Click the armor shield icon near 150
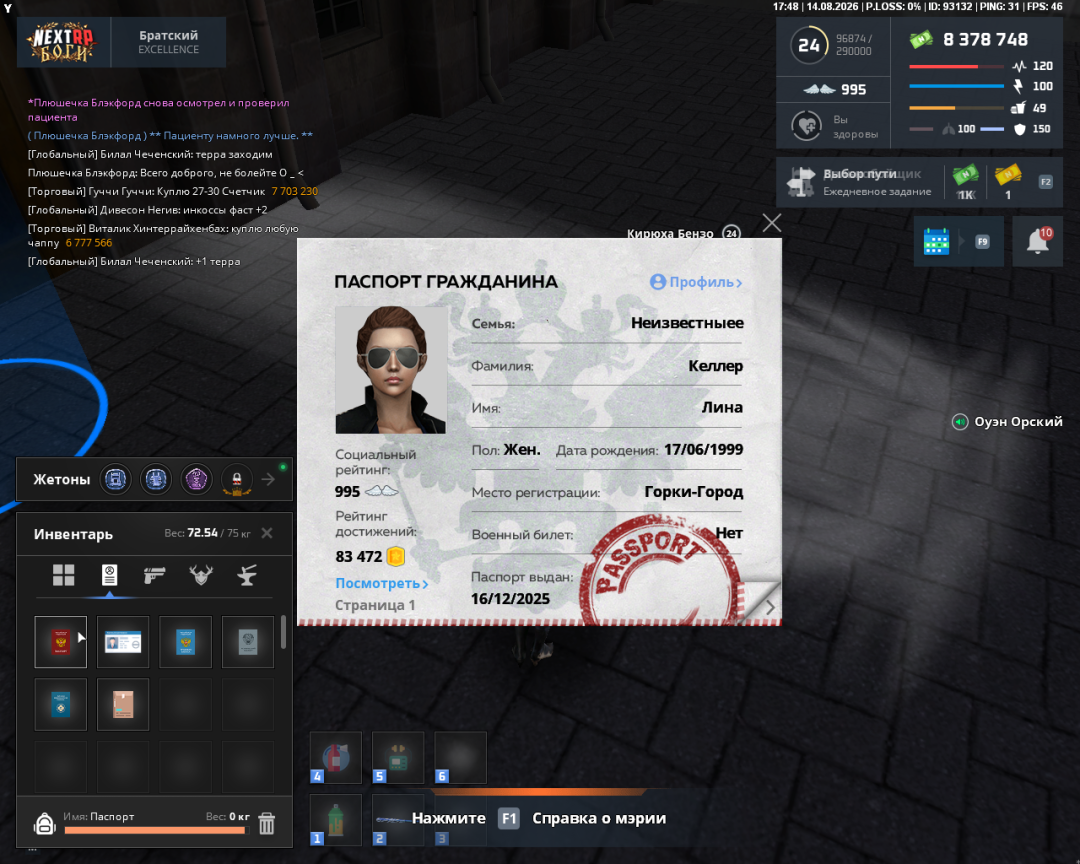The width and height of the screenshot is (1080, 864). [1020, 129]
